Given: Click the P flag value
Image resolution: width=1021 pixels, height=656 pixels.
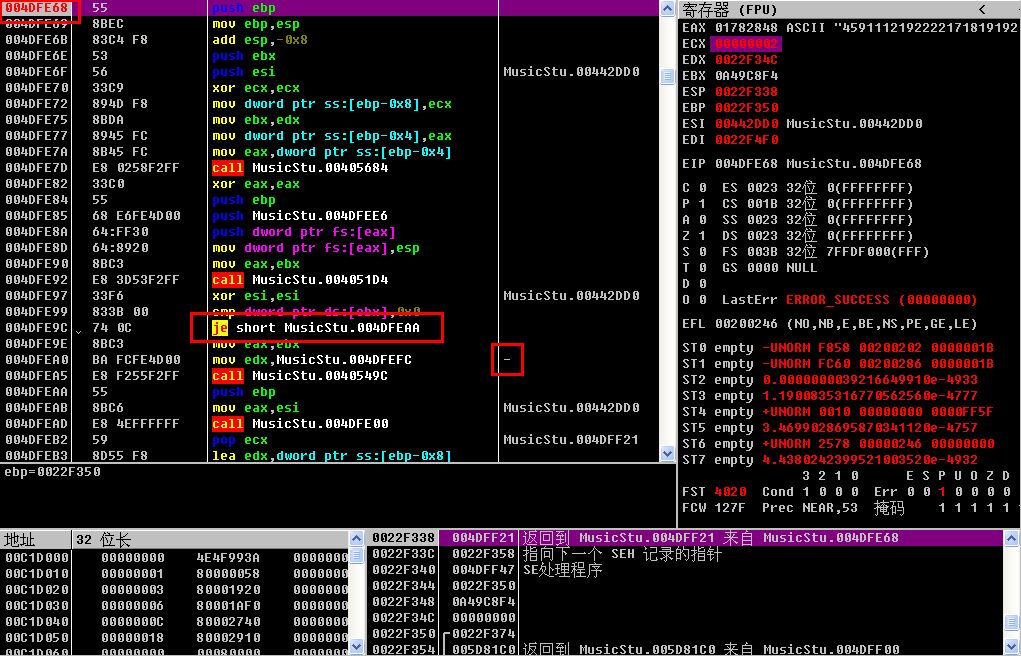Looking at the screenshot, I should [703, 204].
